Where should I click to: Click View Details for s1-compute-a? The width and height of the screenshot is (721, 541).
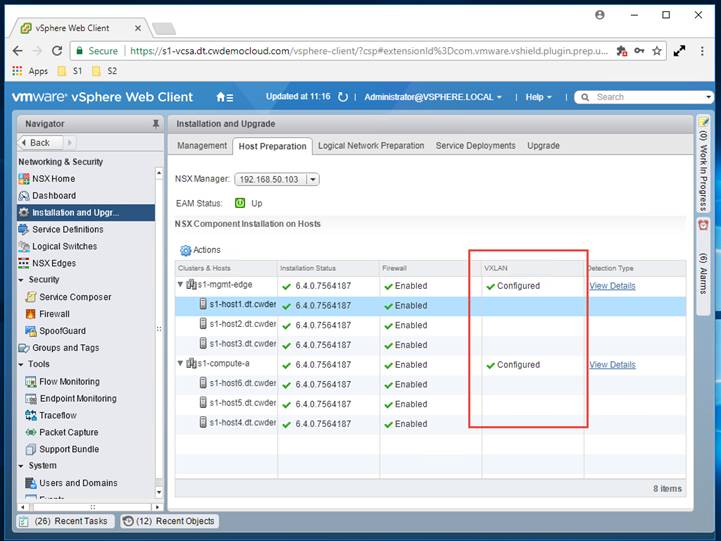coord(612,365)
